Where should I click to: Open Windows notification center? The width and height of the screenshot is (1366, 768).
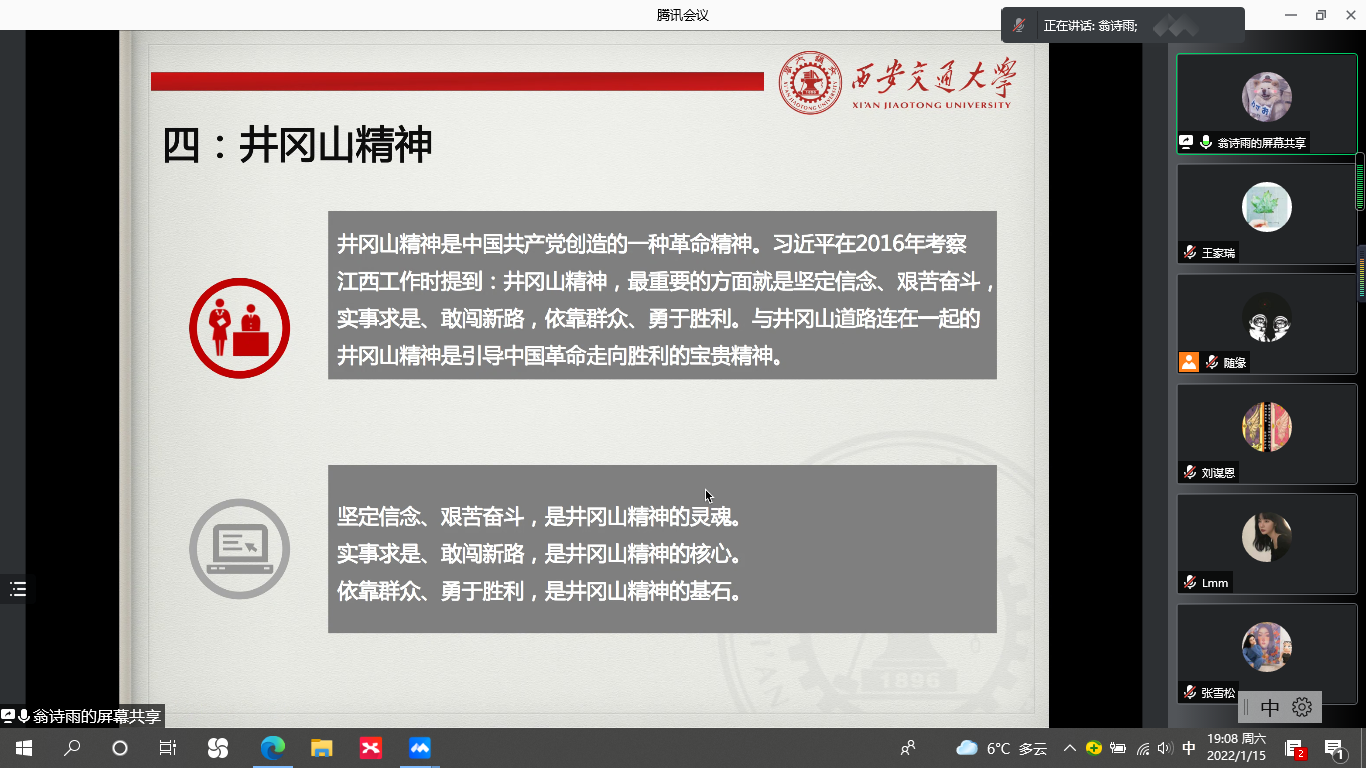tap(1334, 748)
